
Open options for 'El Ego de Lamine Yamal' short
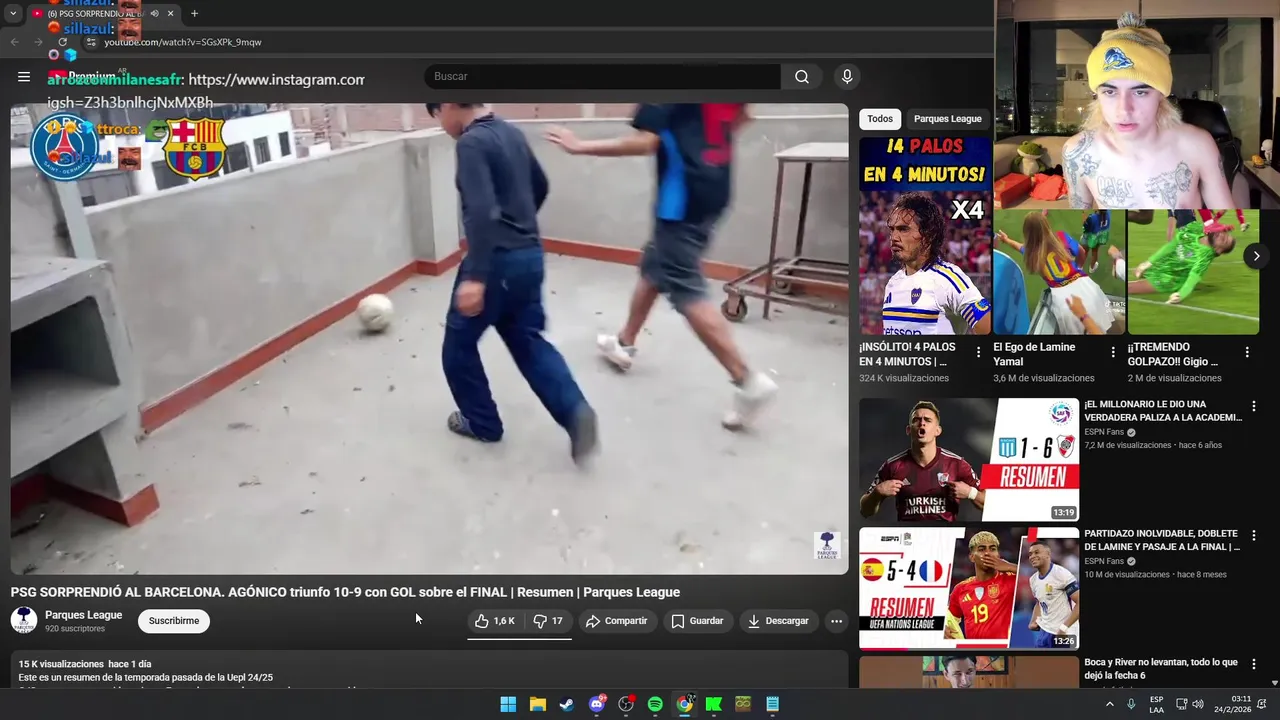pos(1113,352)
